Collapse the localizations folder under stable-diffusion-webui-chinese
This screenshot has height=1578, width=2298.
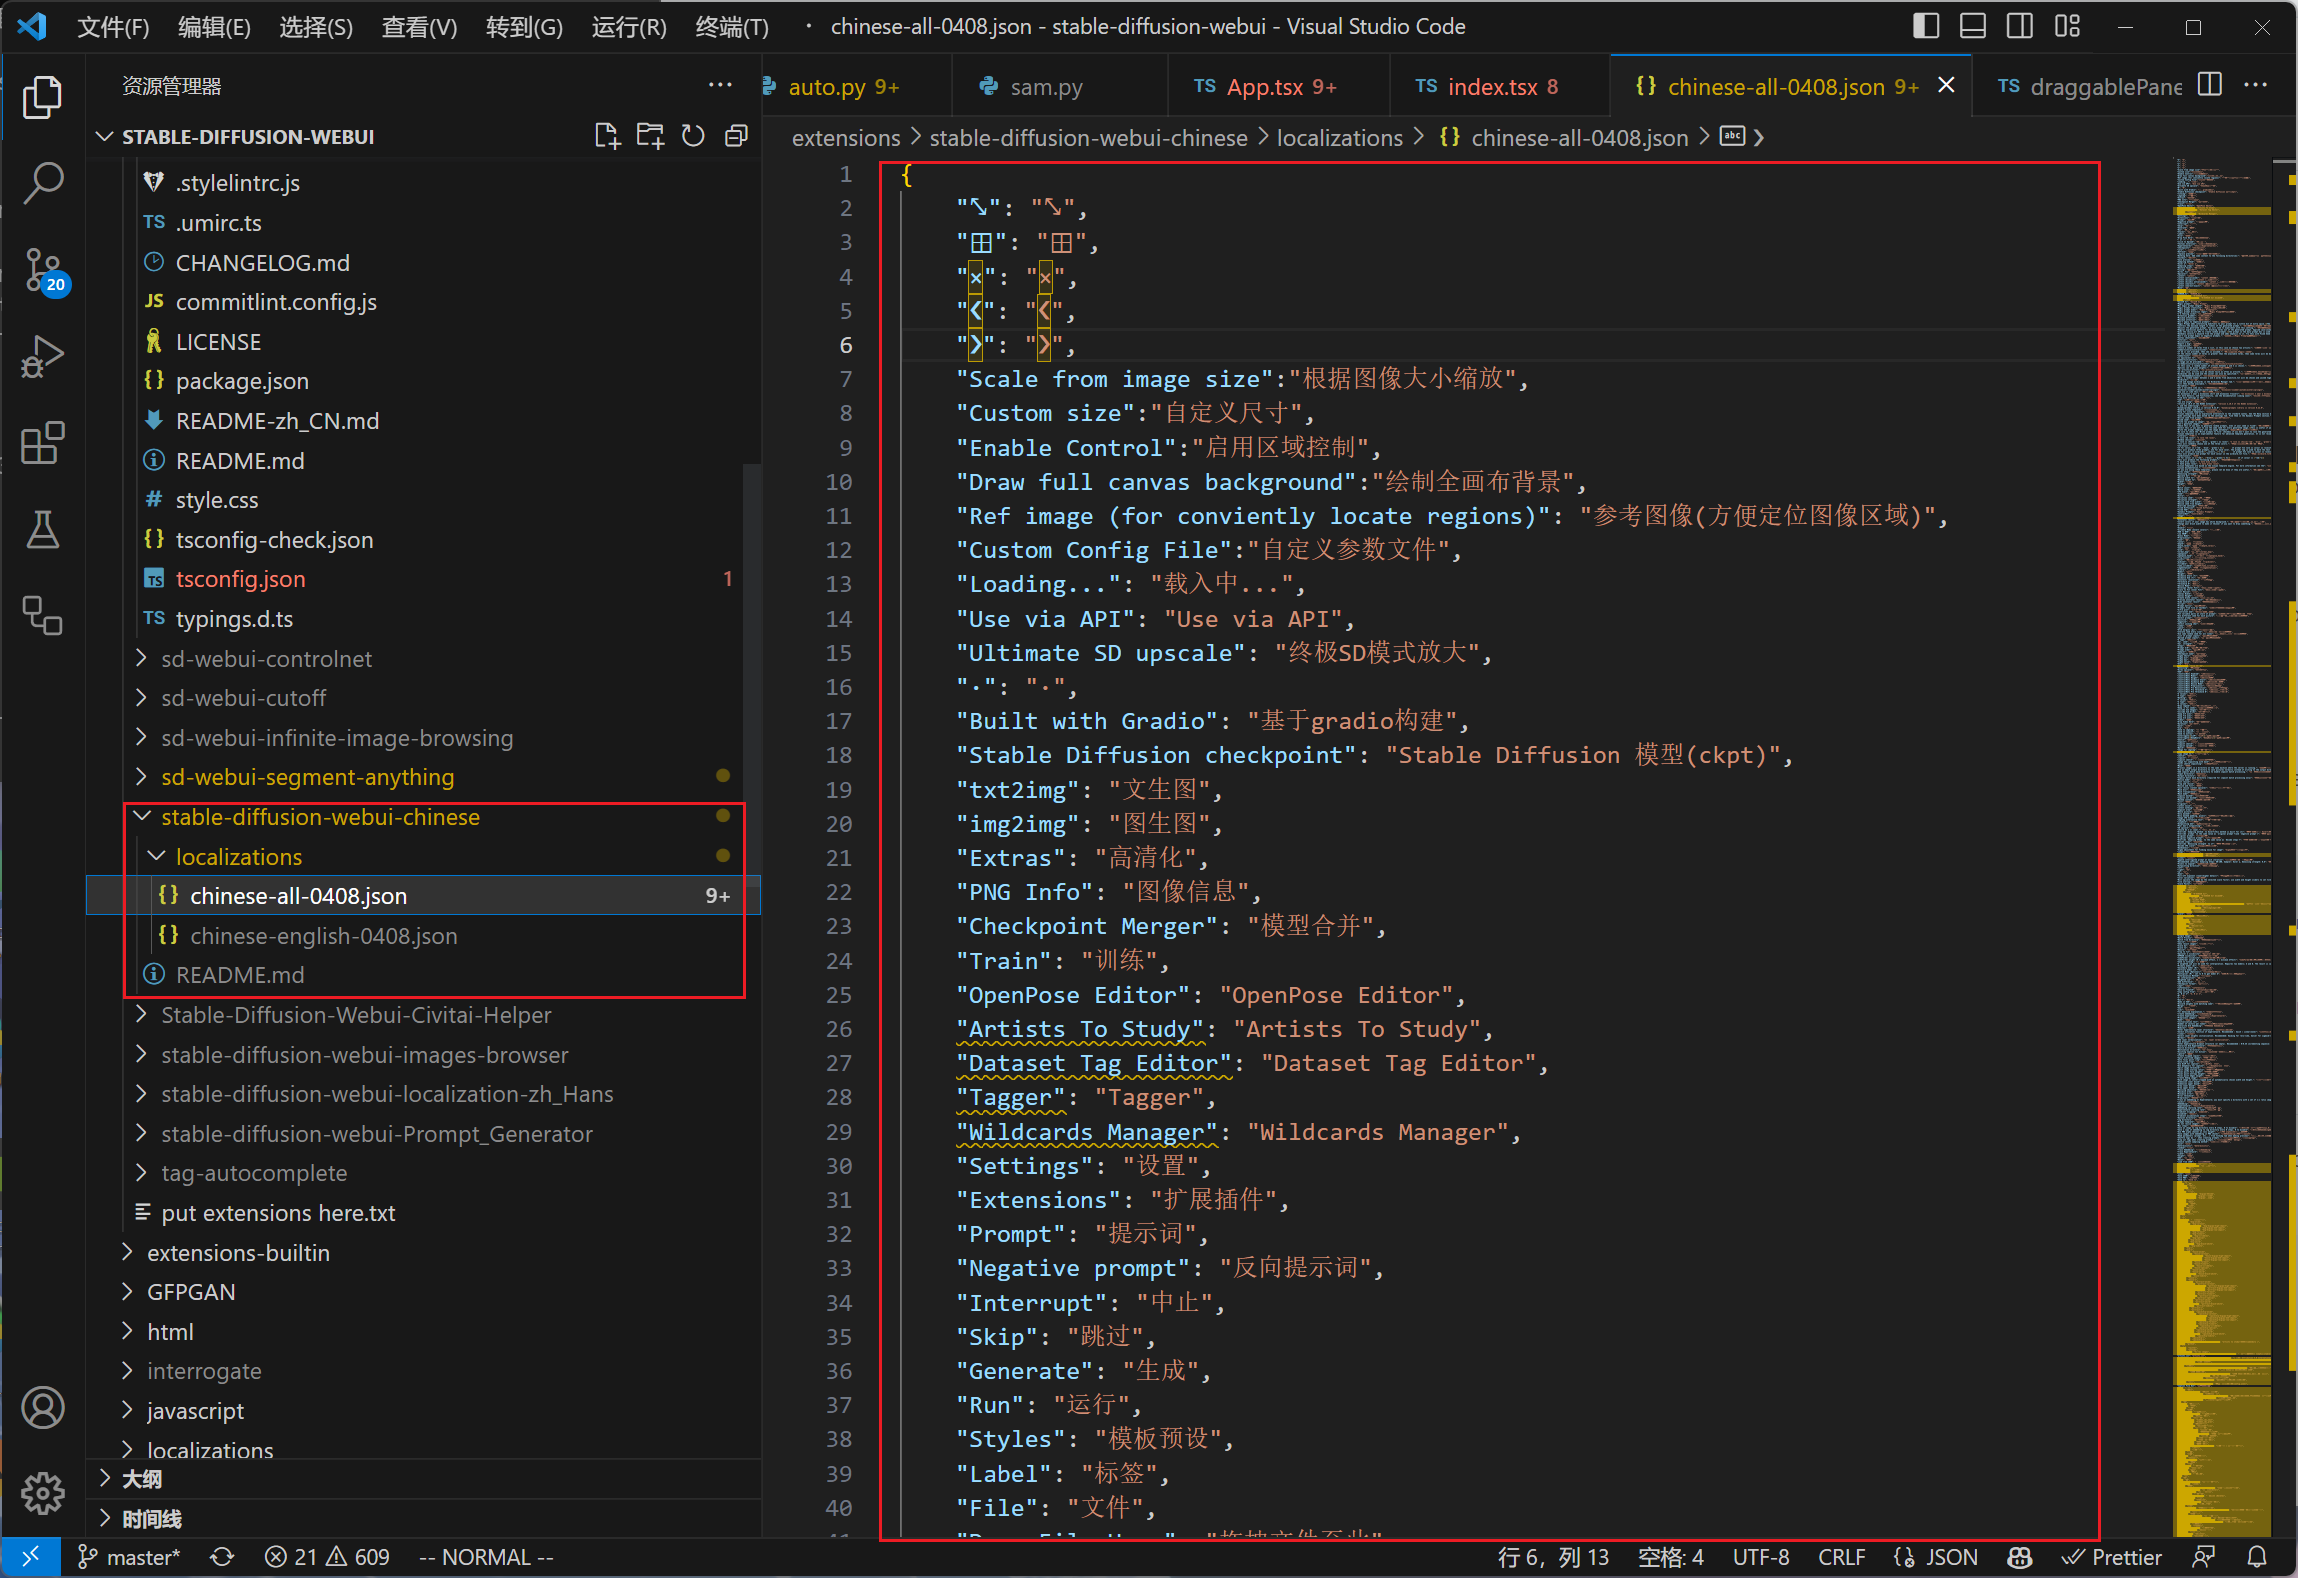pos(238,857)
